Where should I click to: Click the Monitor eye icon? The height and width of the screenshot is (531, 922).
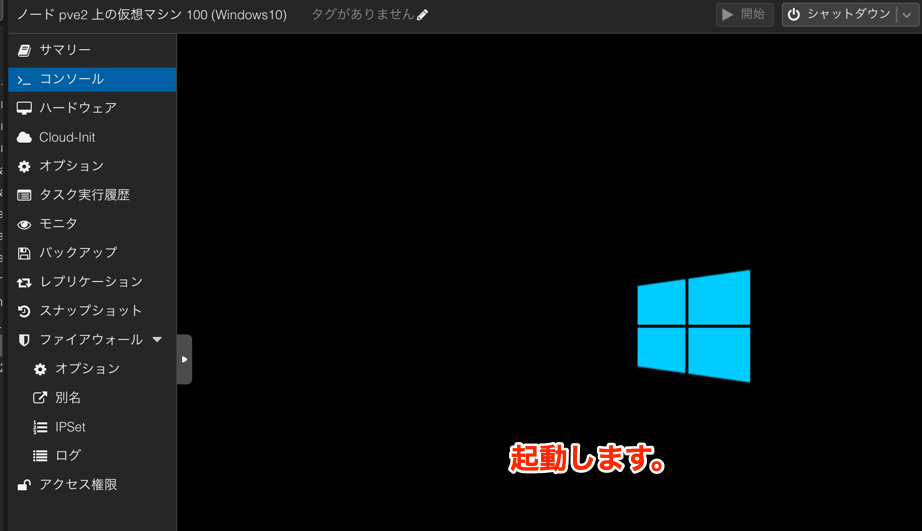click(25, 224)
